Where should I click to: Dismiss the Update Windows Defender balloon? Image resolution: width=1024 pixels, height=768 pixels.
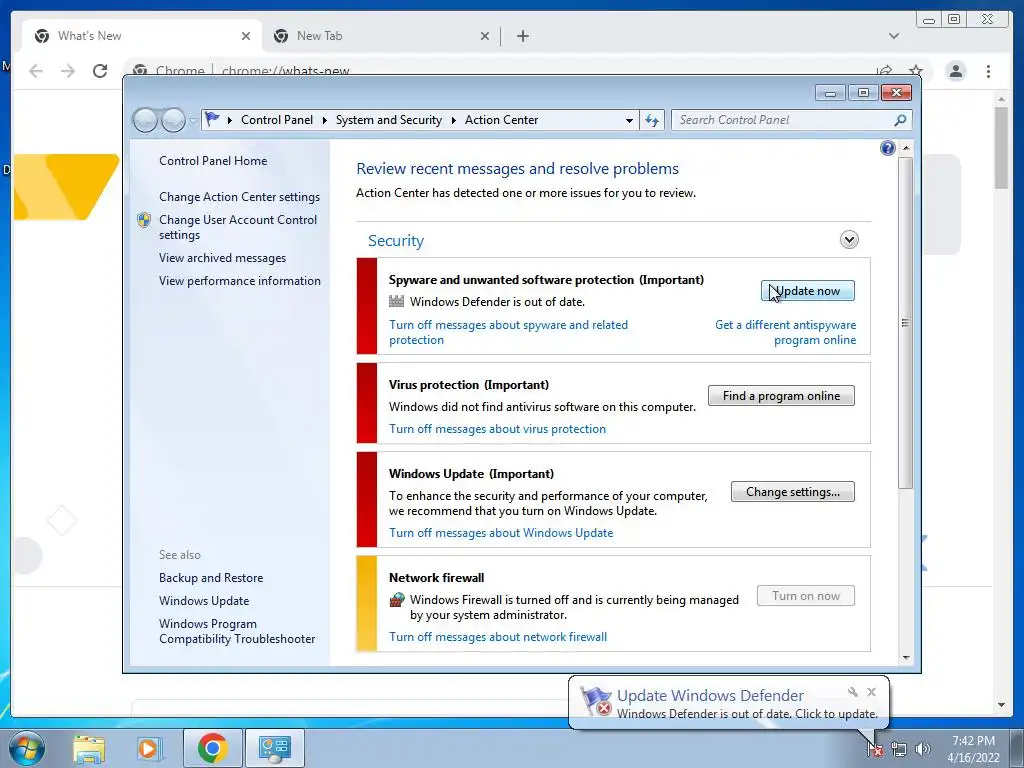coord(871,692)
